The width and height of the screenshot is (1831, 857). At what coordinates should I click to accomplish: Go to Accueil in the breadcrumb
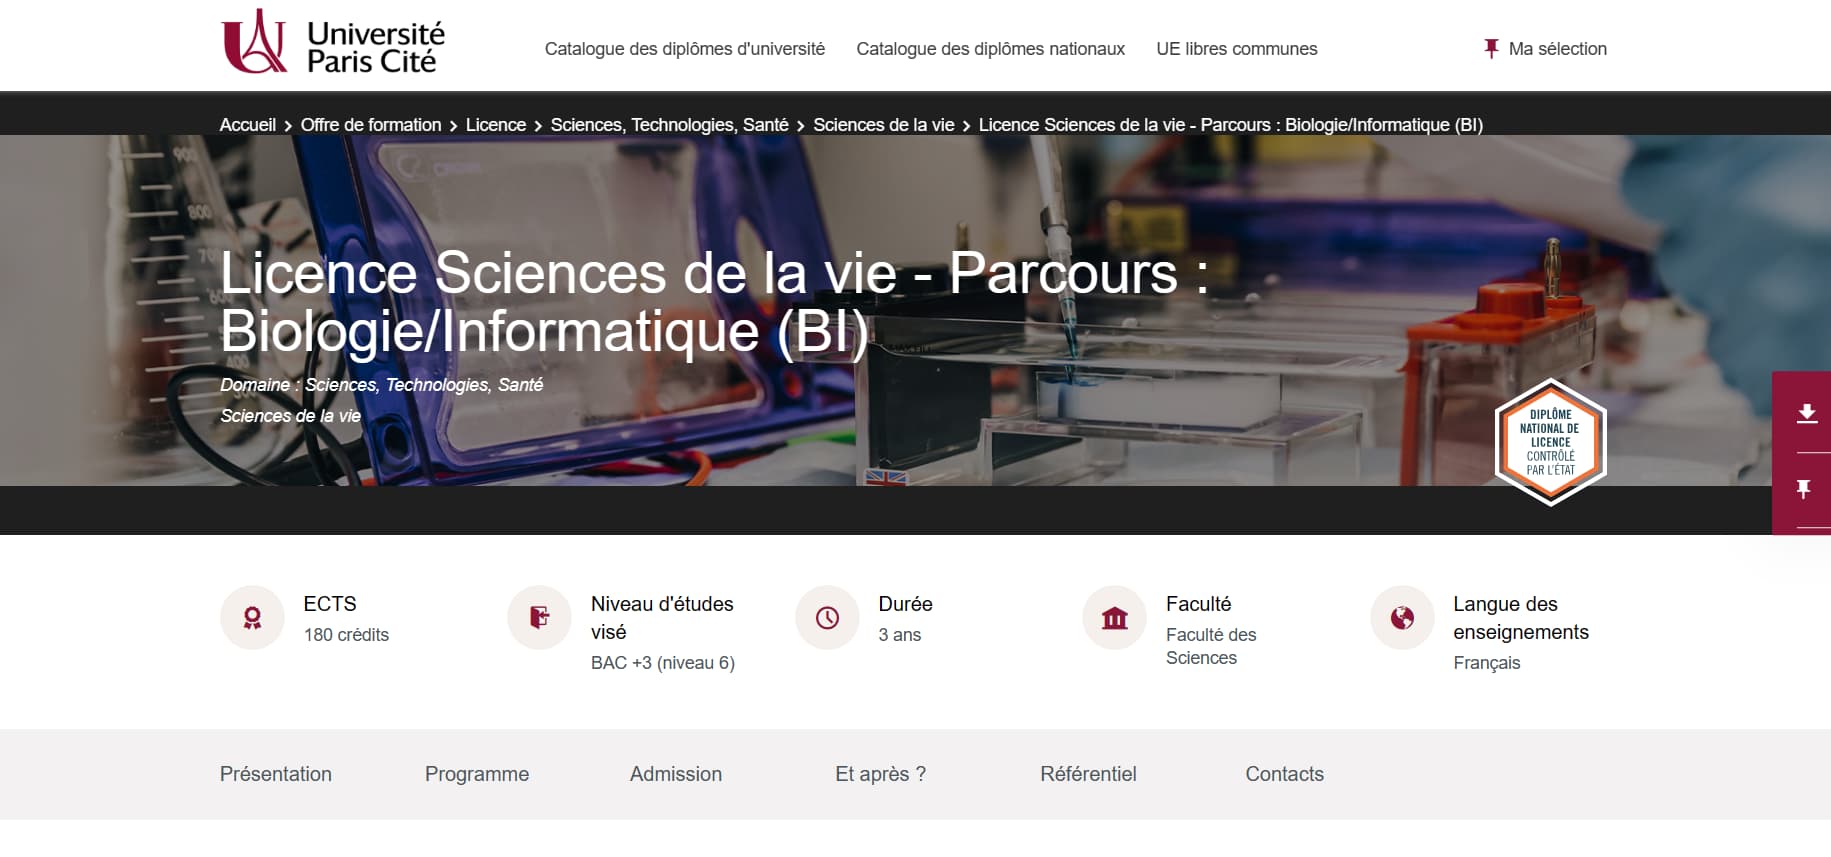coord(248,125)
